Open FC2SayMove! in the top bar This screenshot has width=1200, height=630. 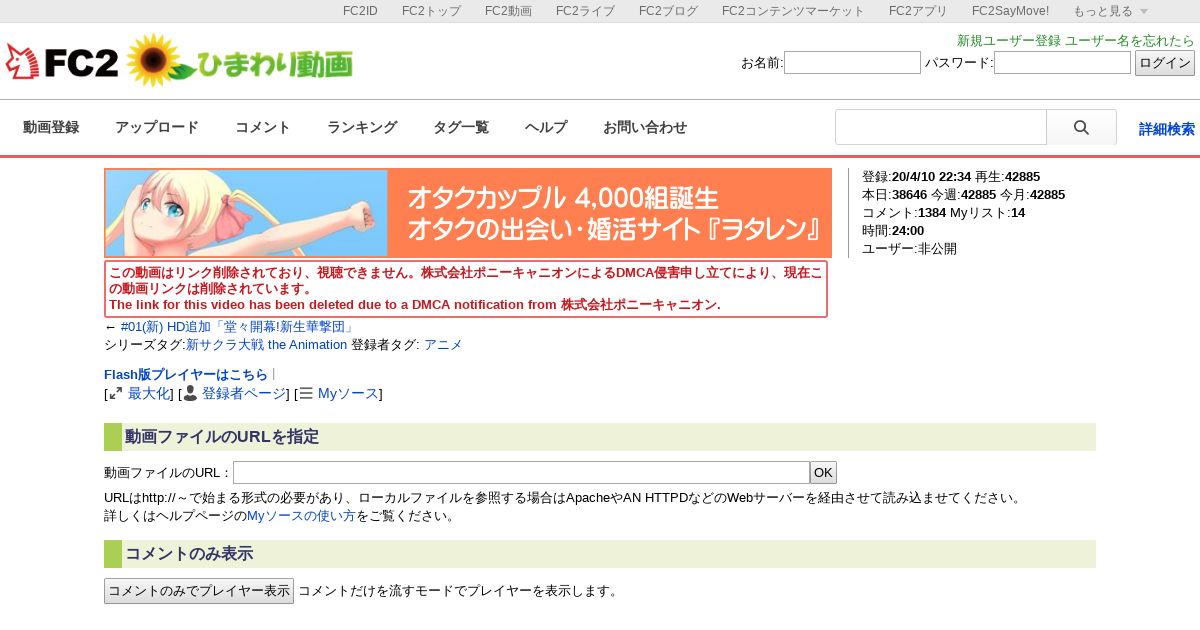pos(1010,11)
